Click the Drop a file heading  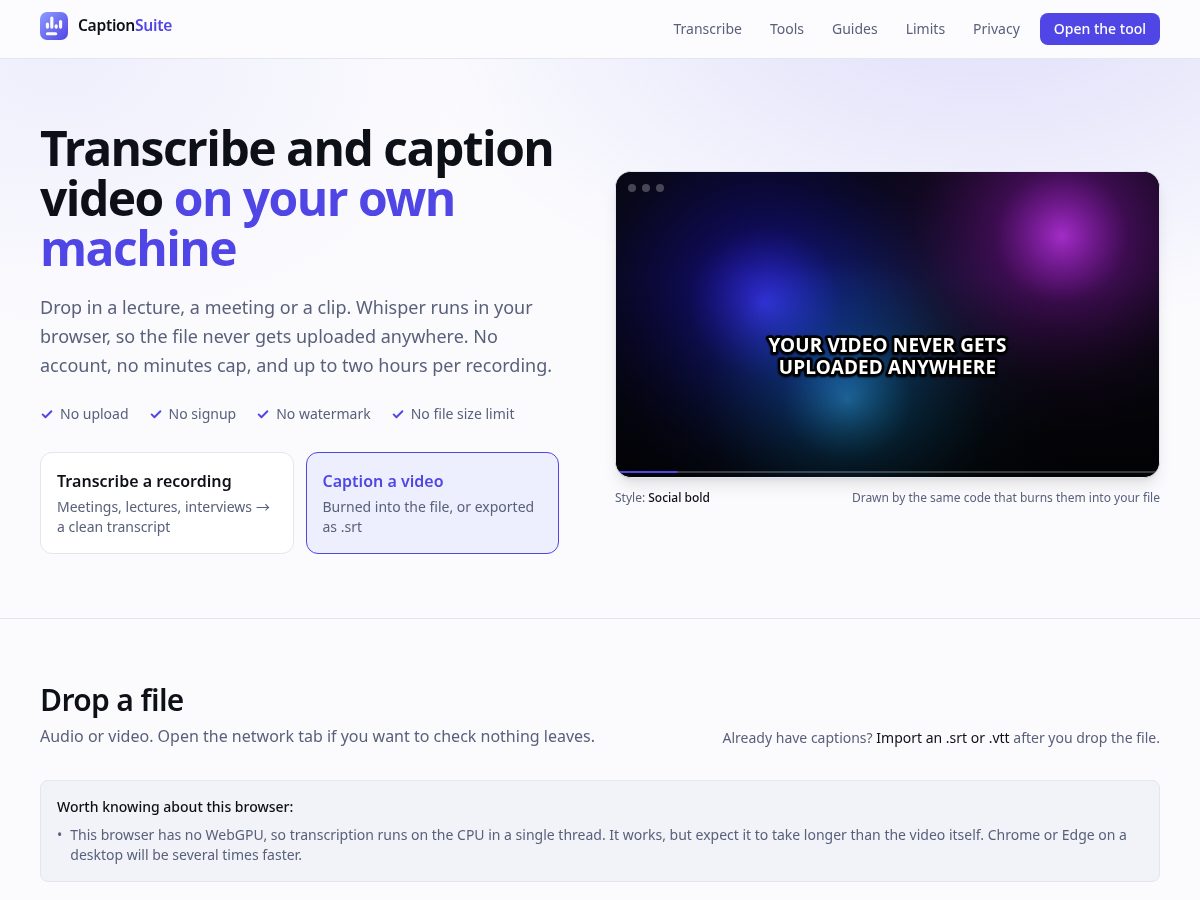coord(112,700)
